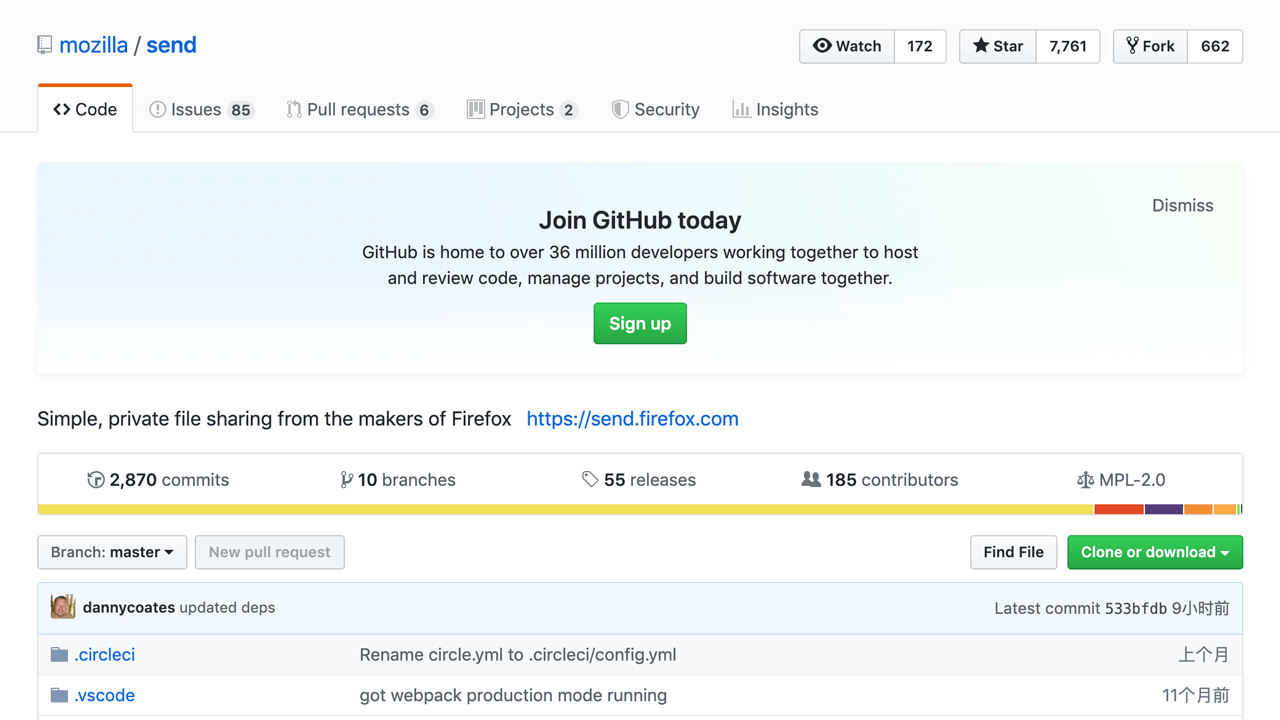Dismiss the Join GitHub banner
The height and width of the screenshot is (720, 1280).
[x=1182, y=205]
